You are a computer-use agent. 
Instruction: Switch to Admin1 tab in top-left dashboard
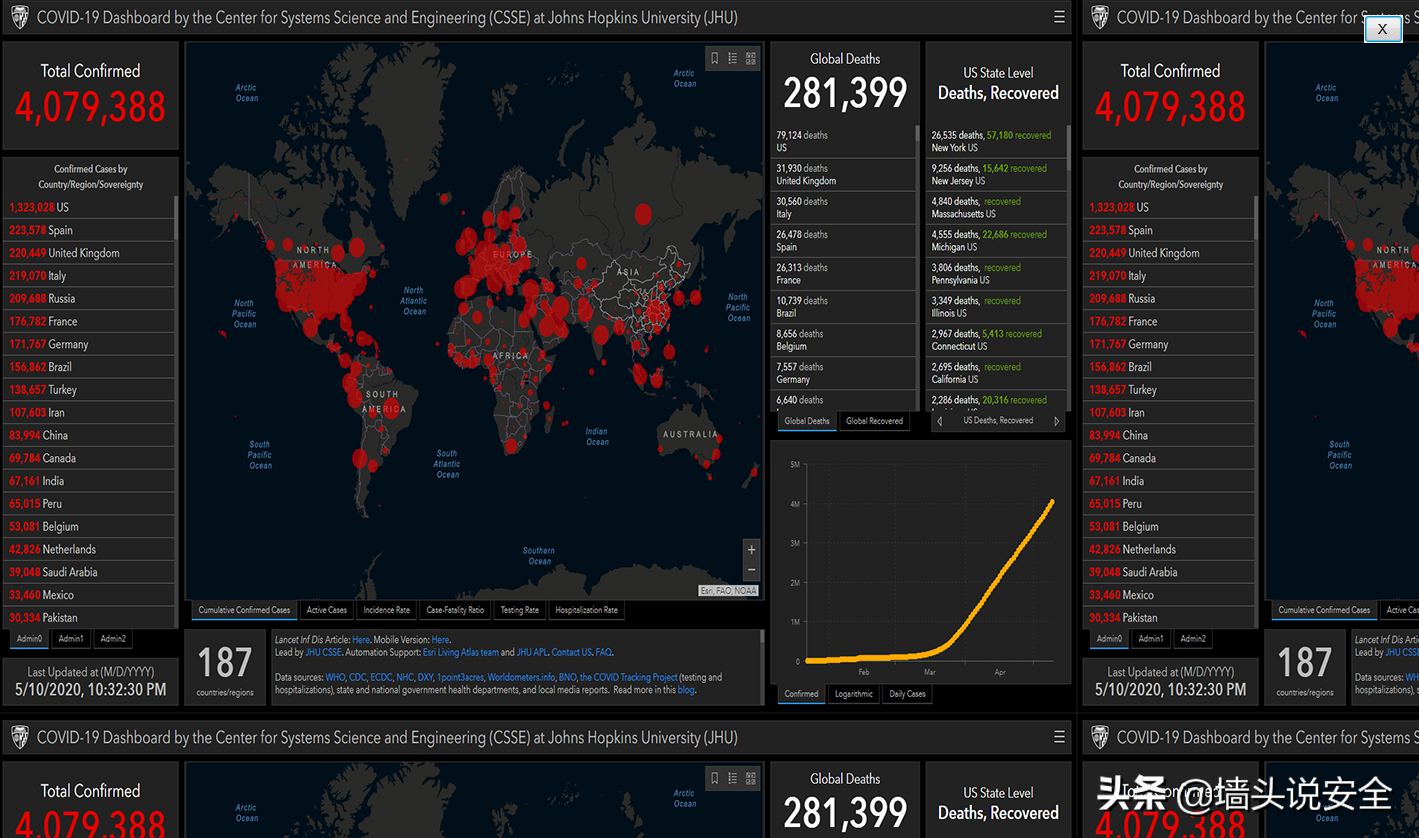(71, 639)
